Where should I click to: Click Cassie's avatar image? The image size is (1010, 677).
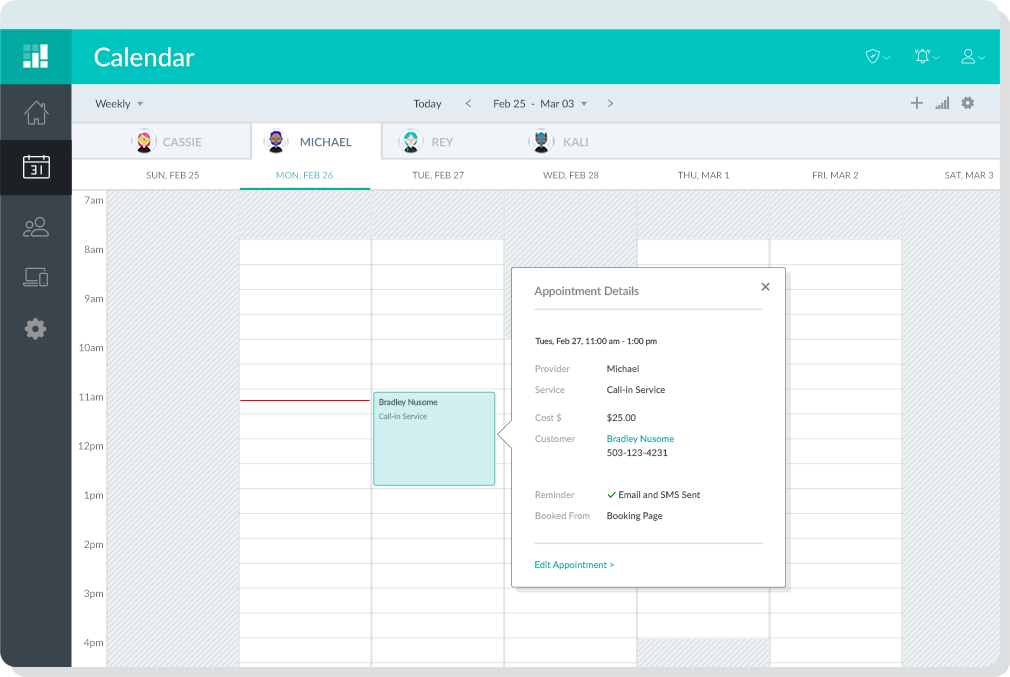[144, 141]
